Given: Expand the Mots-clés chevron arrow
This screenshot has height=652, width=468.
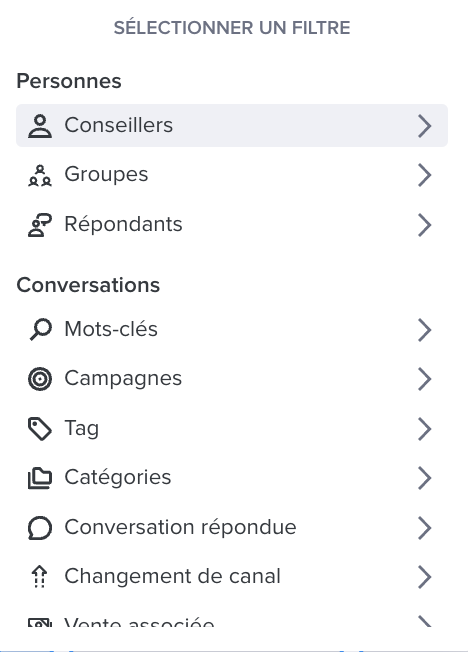Looking at the screenshot, I should pos(424,330).
